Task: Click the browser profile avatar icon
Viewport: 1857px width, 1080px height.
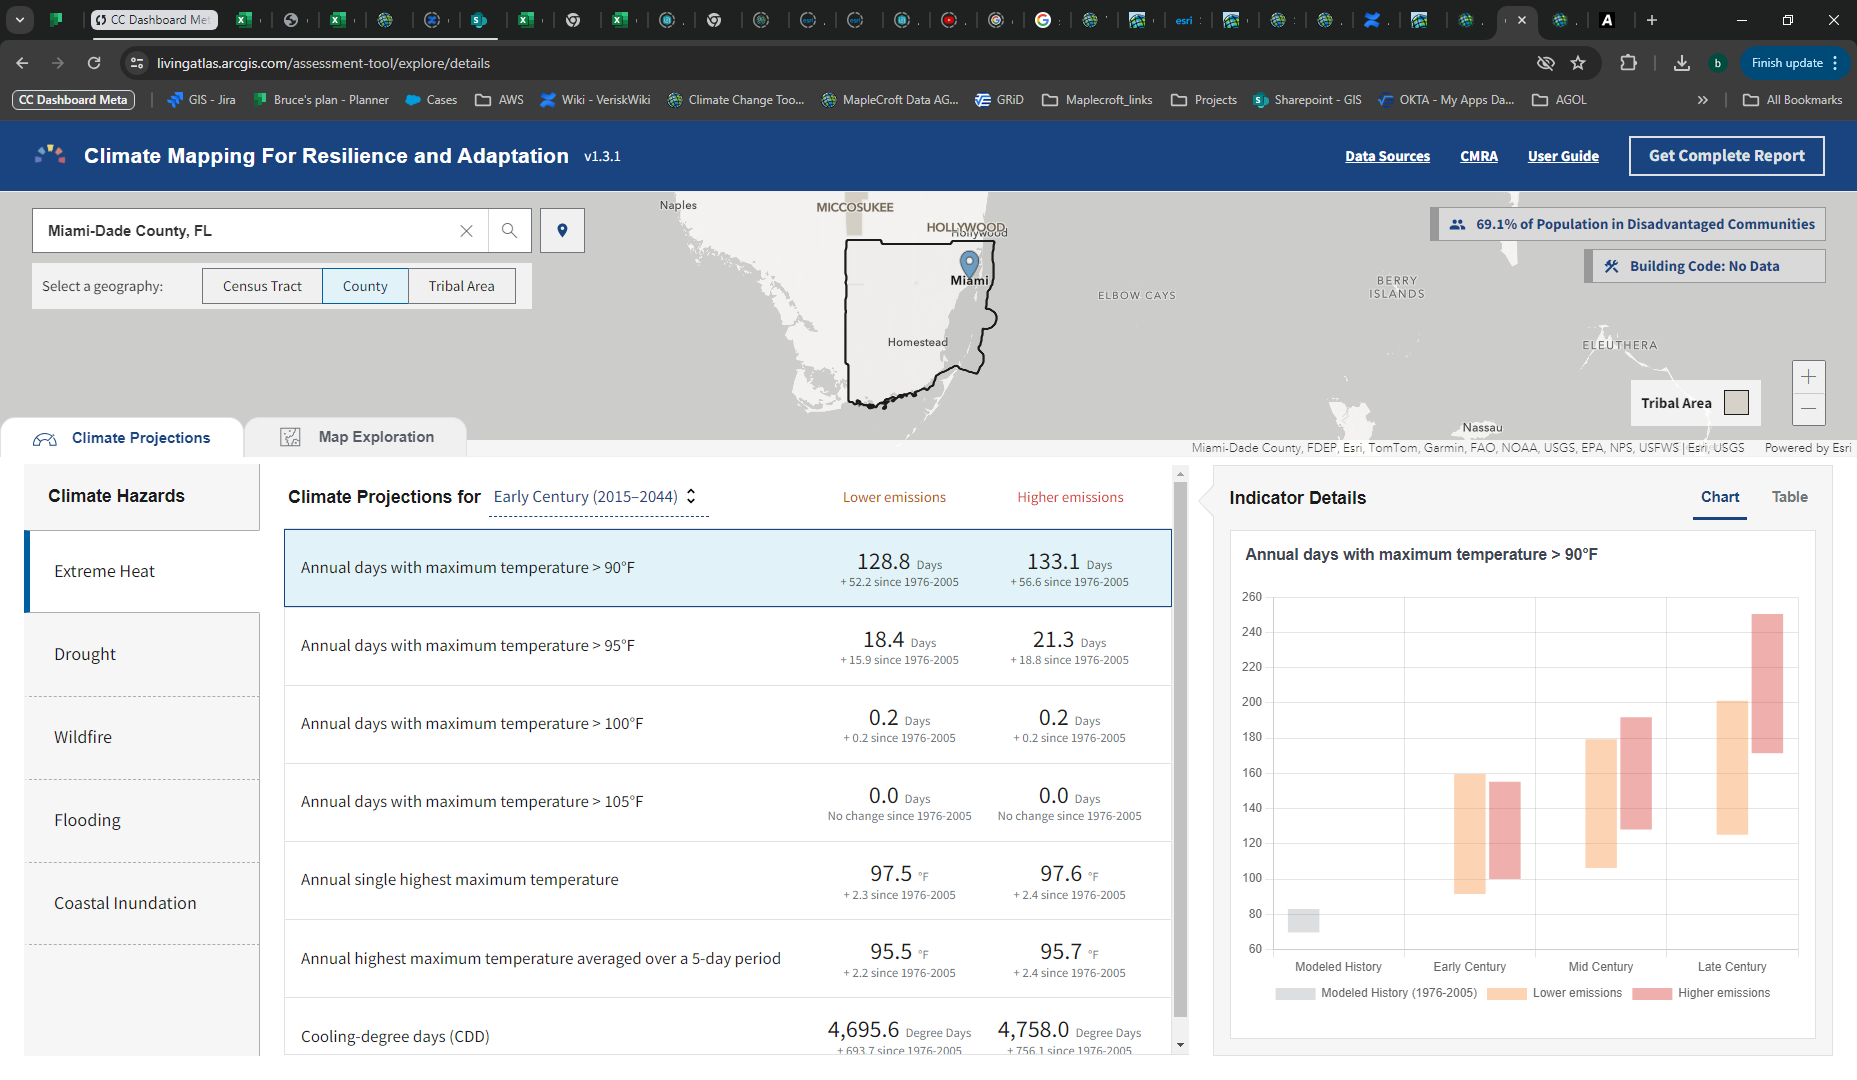Action: coord(1719,62)
